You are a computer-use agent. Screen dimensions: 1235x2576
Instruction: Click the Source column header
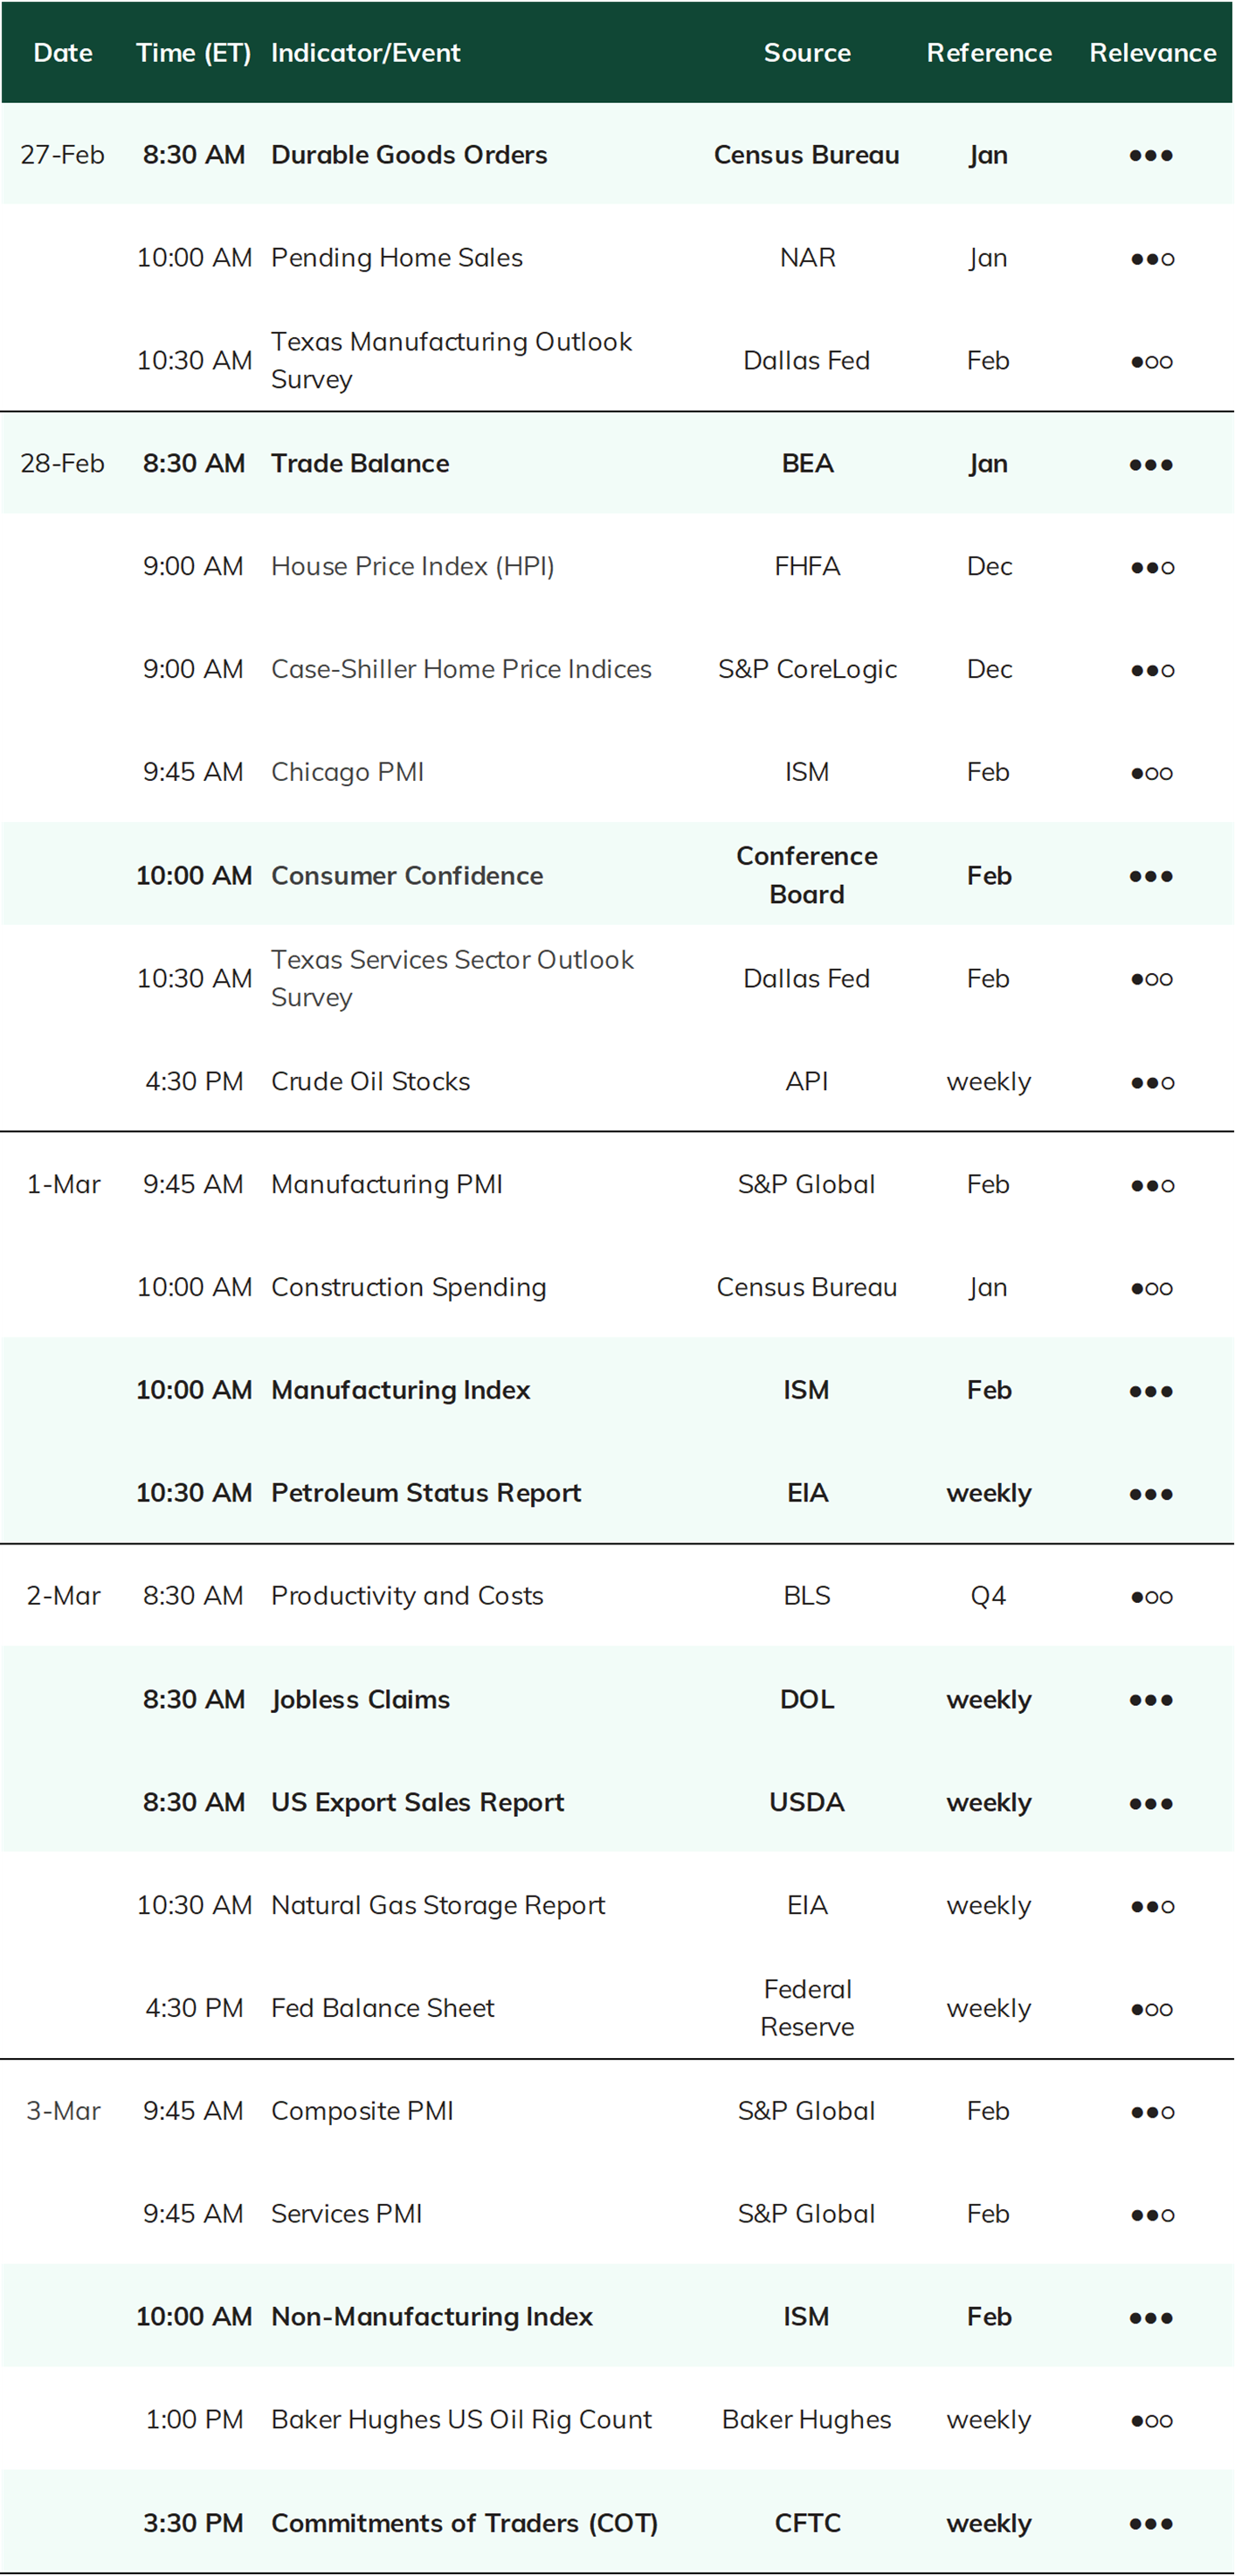tap(807, 53)
